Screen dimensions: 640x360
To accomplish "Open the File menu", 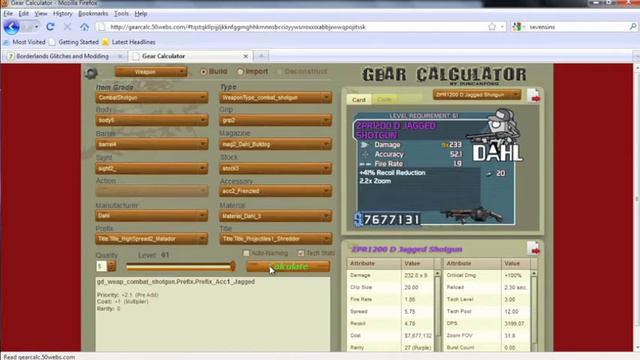I will (8, 13).
